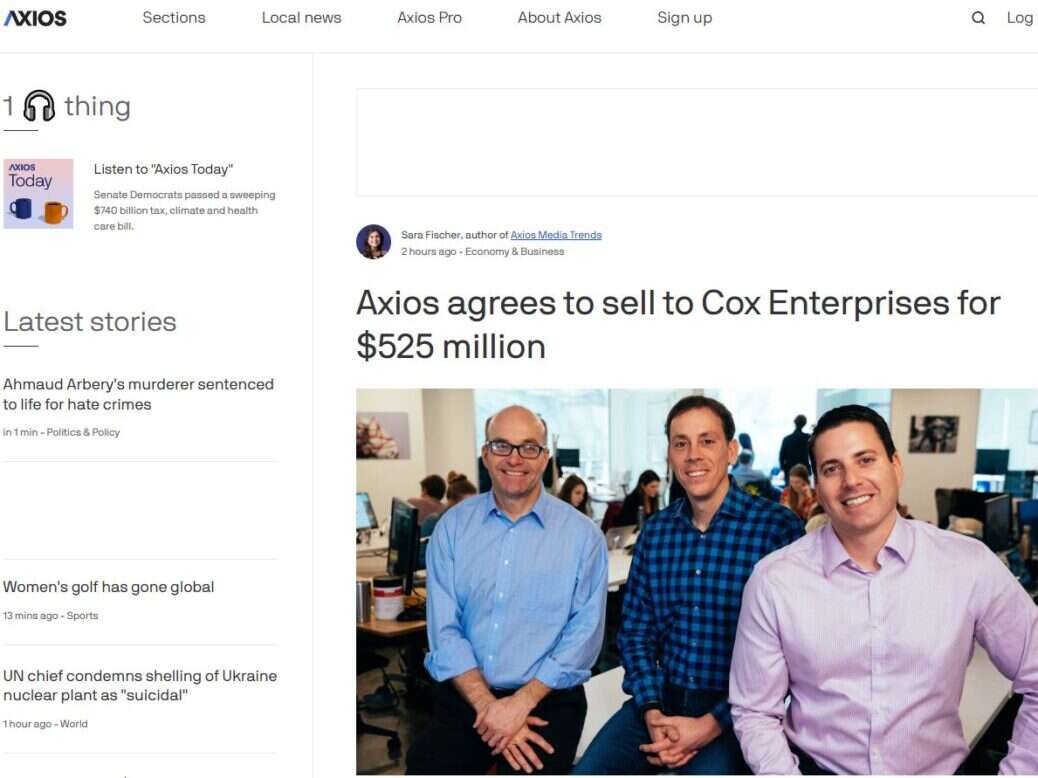The width and height of the screenshot is (1038, 778).
Task: Click the Axios logo
Action: point(36,18)
